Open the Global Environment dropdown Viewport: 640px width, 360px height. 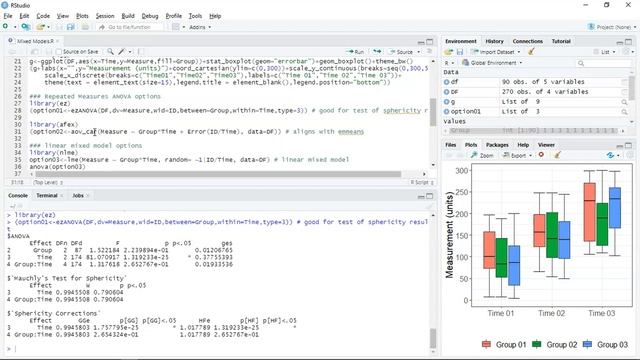coord(492,63)
